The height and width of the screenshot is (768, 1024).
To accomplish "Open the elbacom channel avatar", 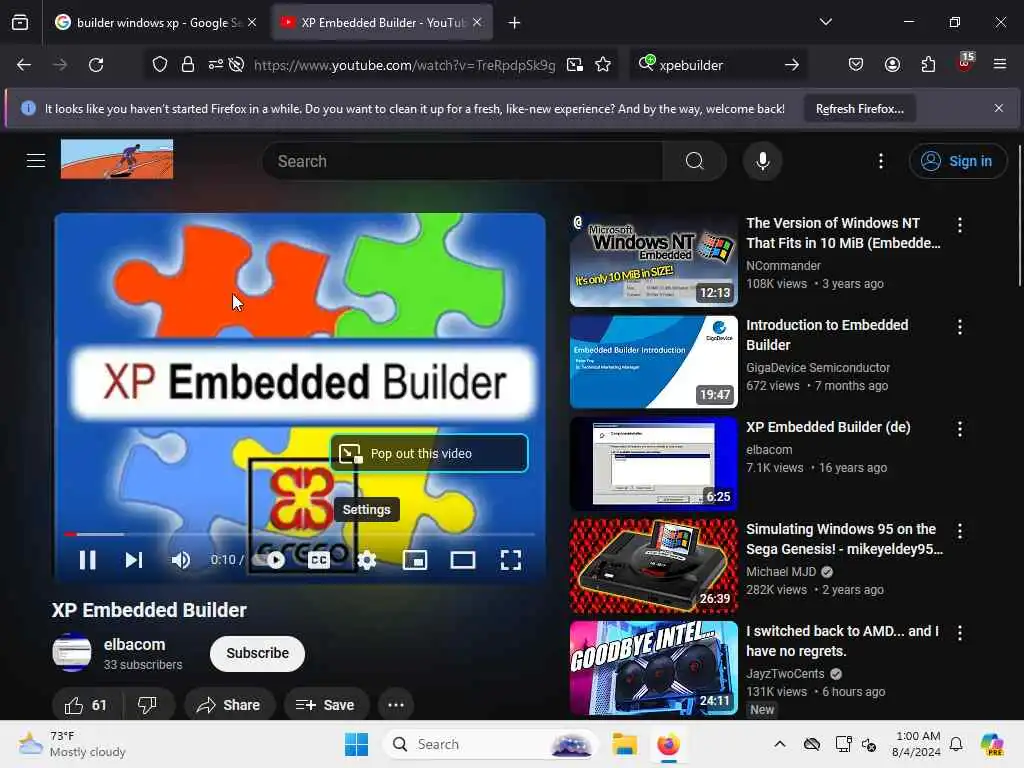I will 72,652.
